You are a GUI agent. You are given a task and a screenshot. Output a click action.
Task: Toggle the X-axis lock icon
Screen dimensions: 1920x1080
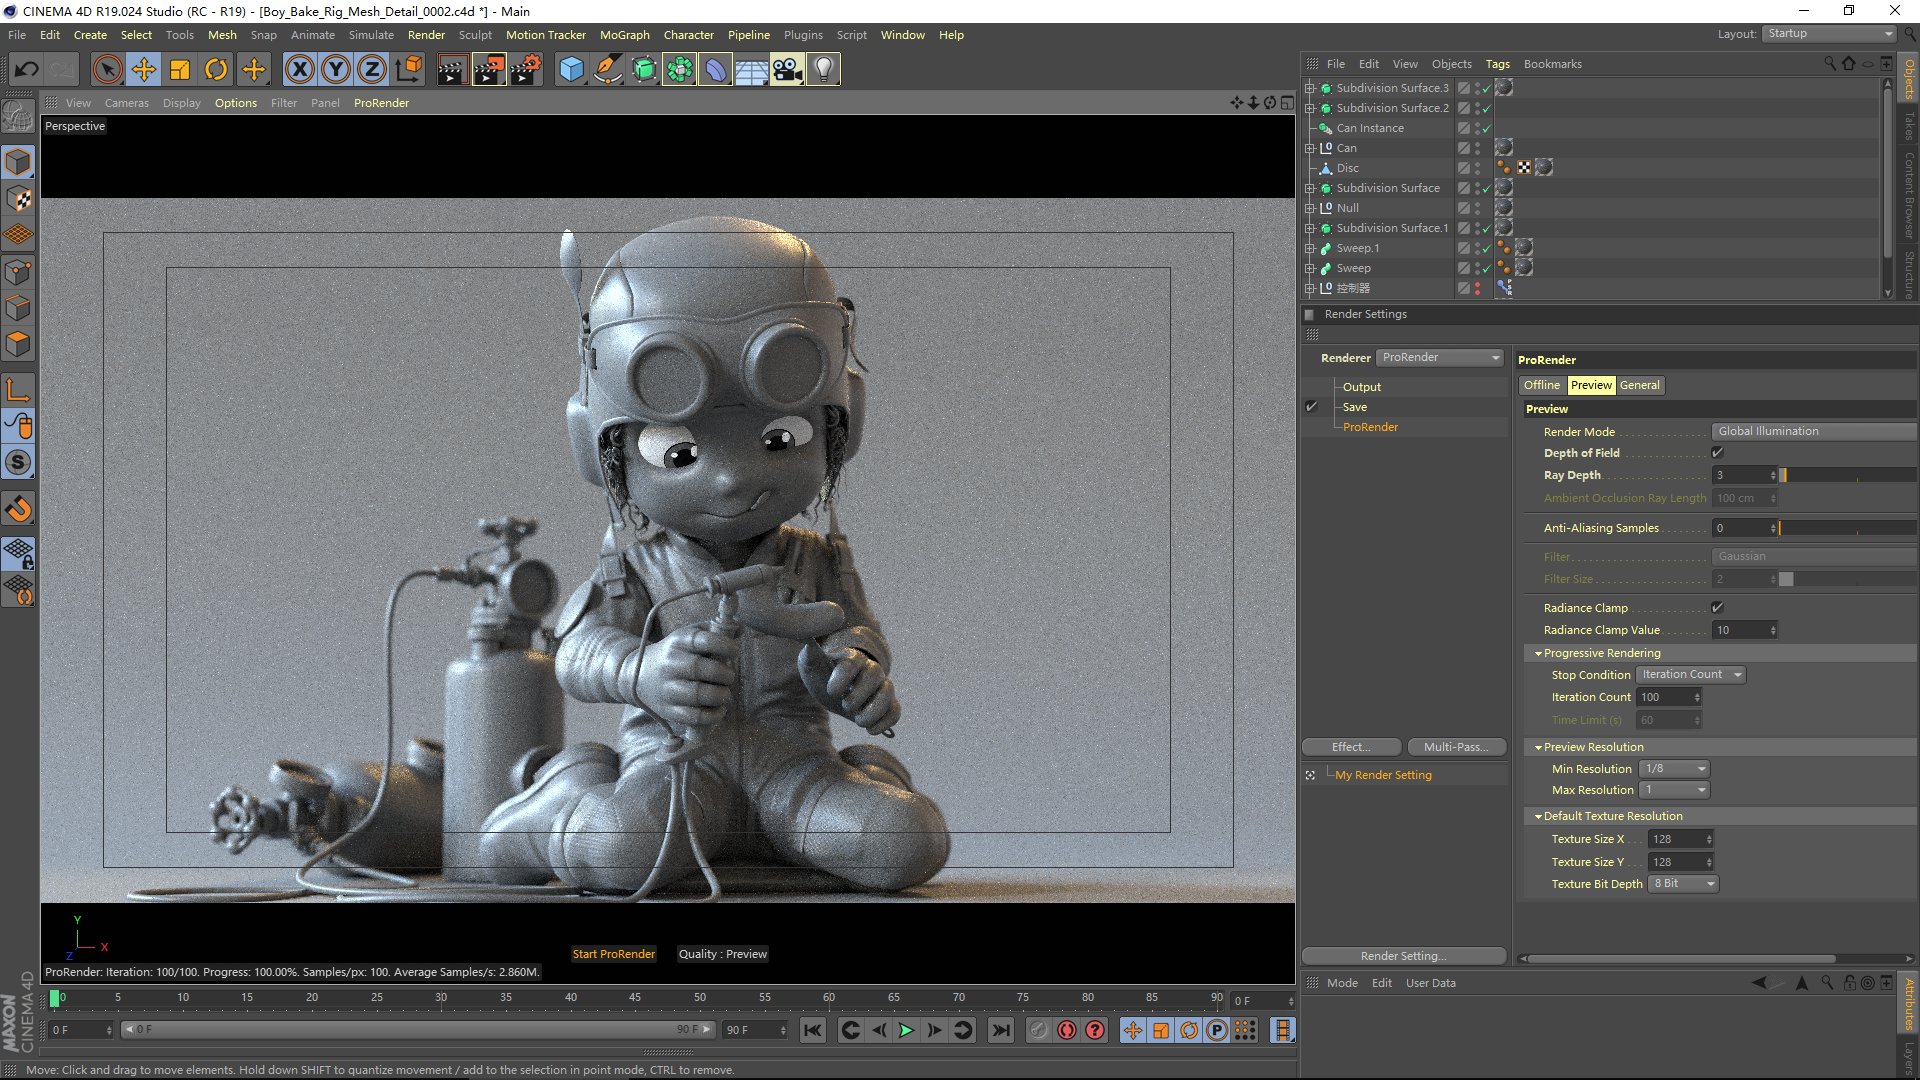point(299,70)
